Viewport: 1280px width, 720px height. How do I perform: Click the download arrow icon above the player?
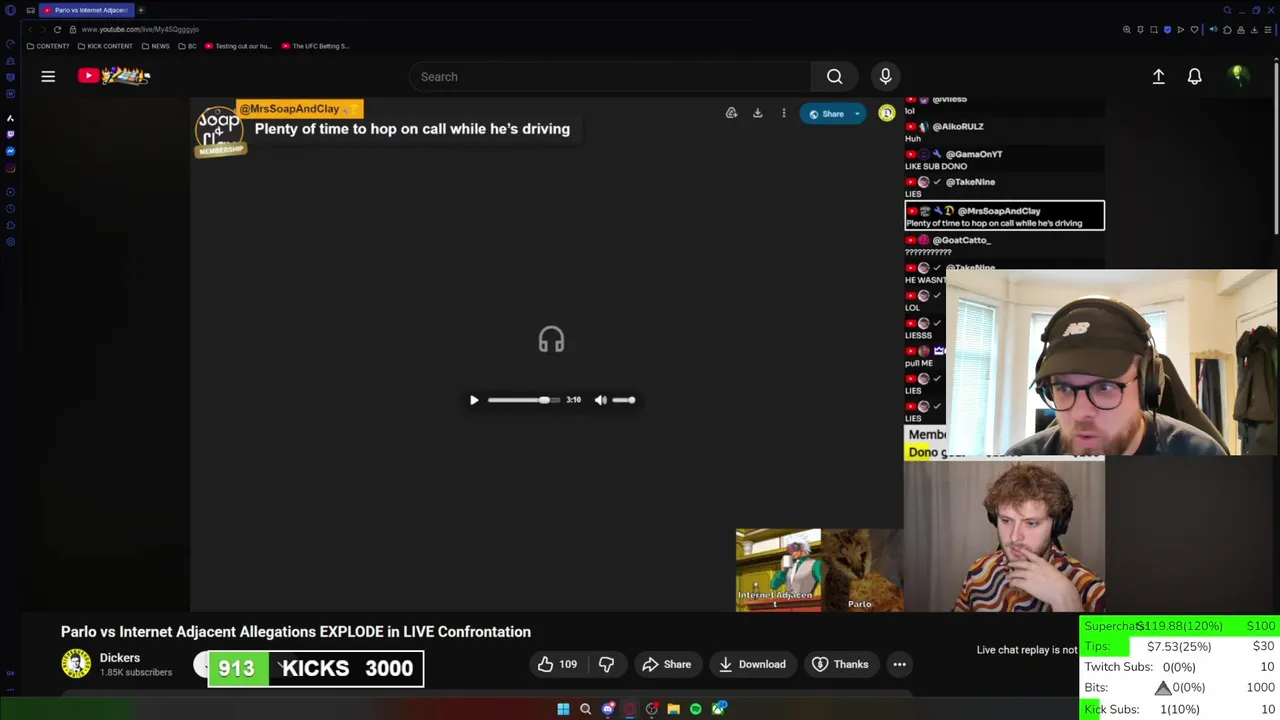[x=757, y=113]
